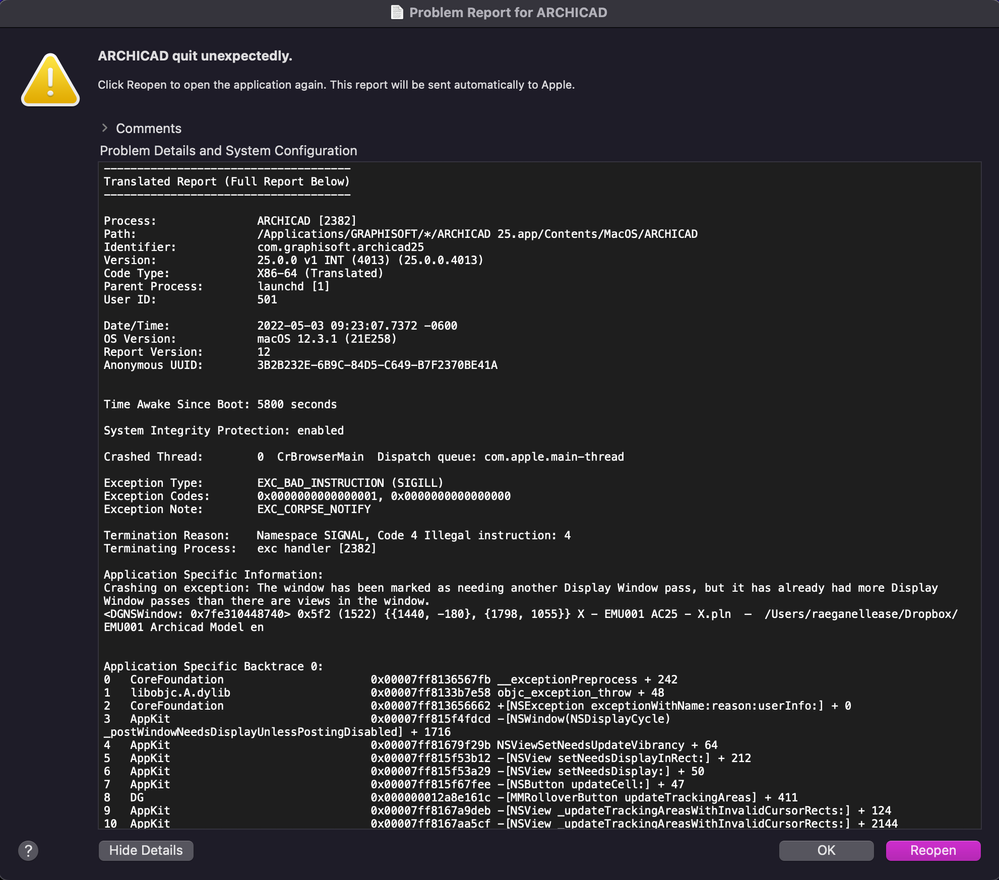This screenshot has height=880, width=999.
Task: Click the Anonymous UUID value
Action: [377, 365]
